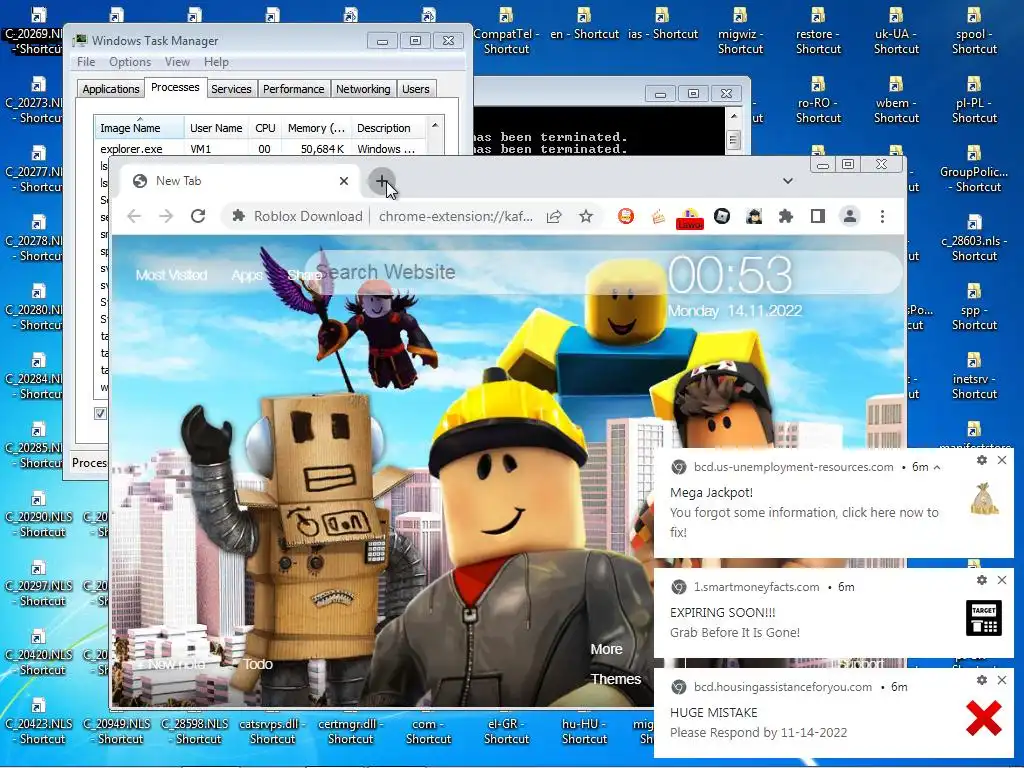The height and width of the screenshot is (768, 1024).
Task: Click the Todo link
Action: [x=258, y=664]
